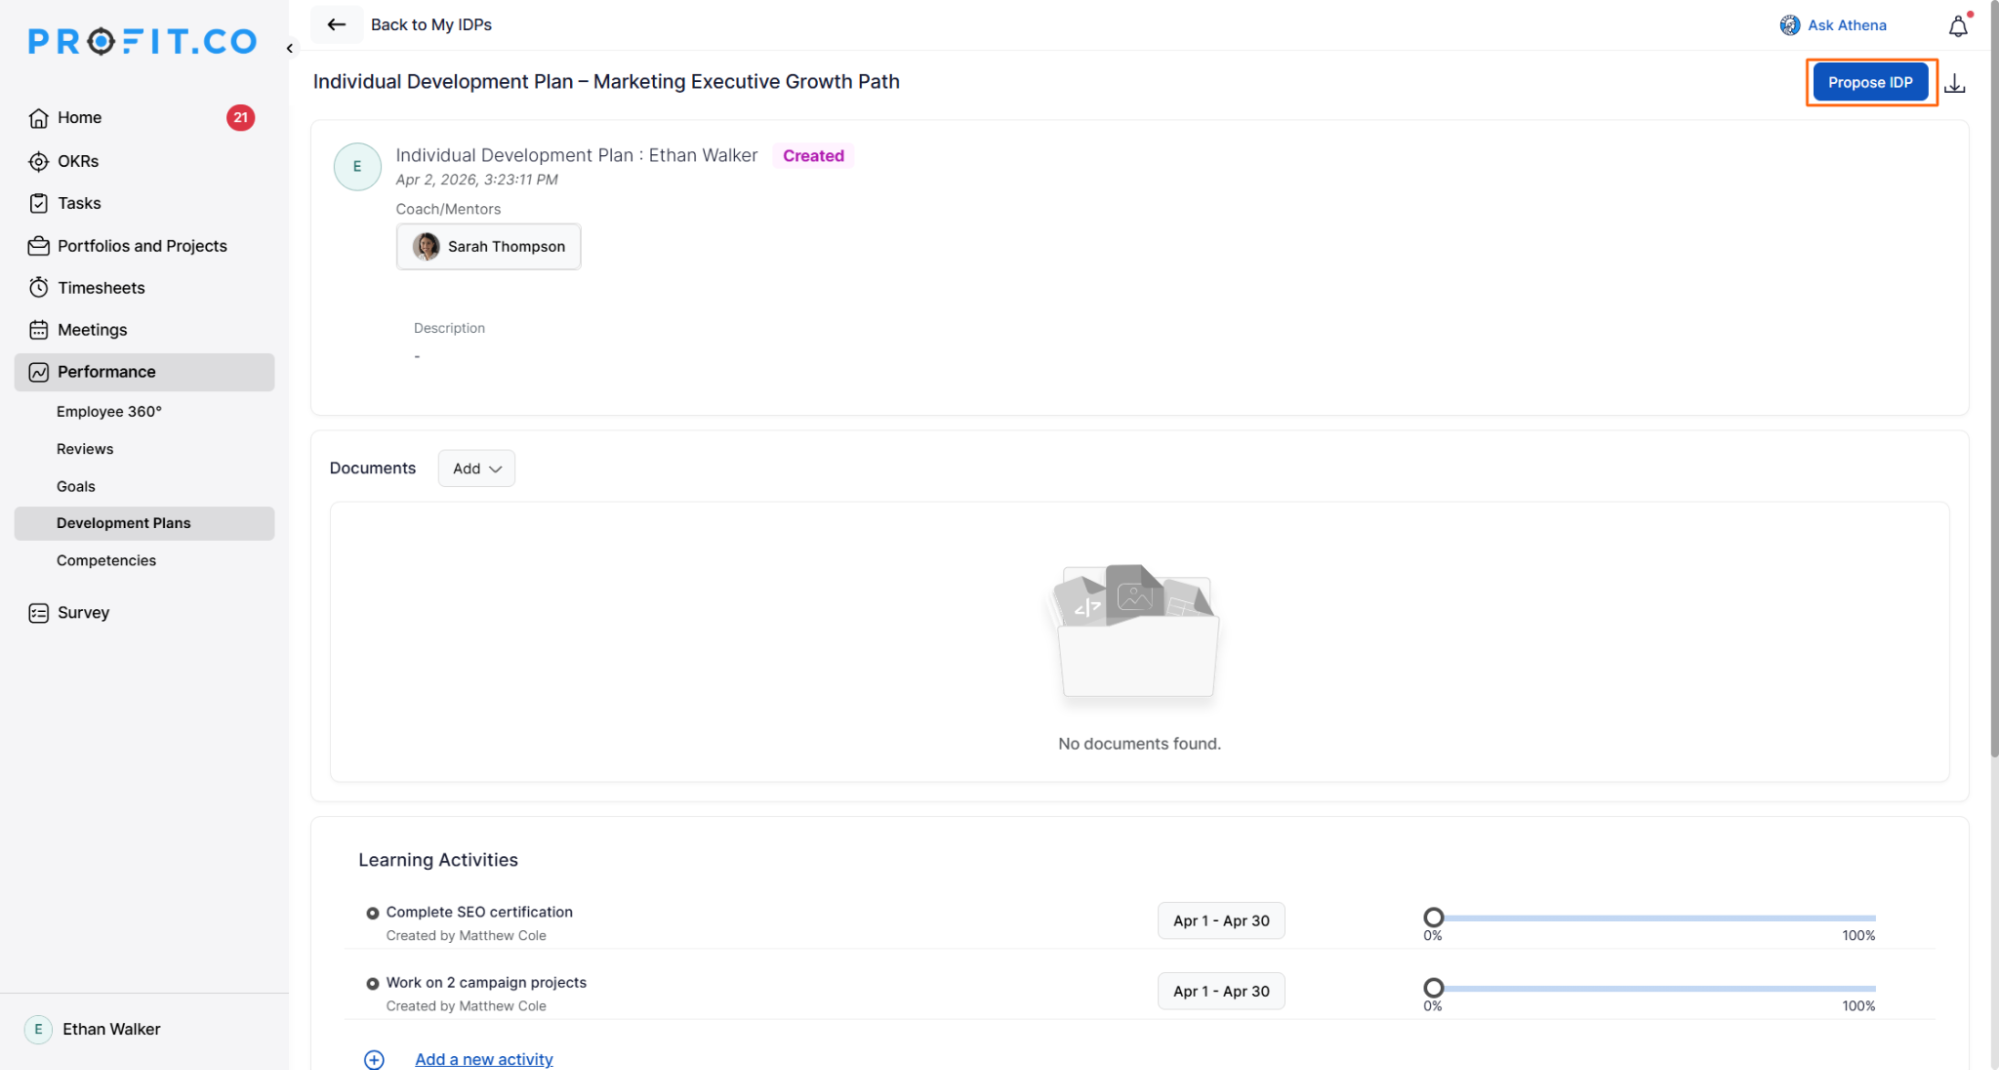Open the Competencies submenu item
This screenshot has width=1999, height=1070.
(106, 560)
